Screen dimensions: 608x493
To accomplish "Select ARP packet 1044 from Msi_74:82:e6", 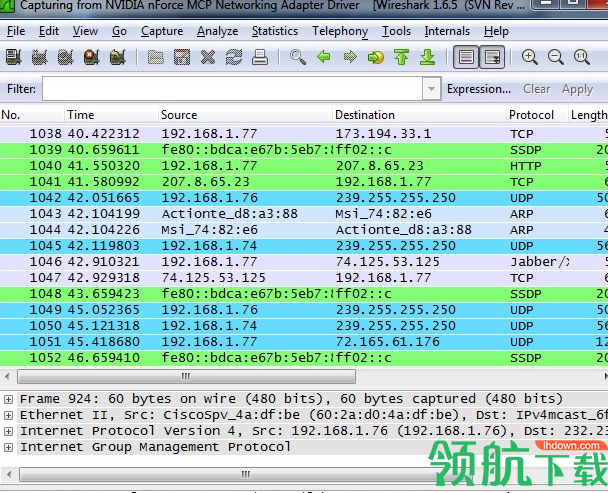I will click(x=304, y=230).
